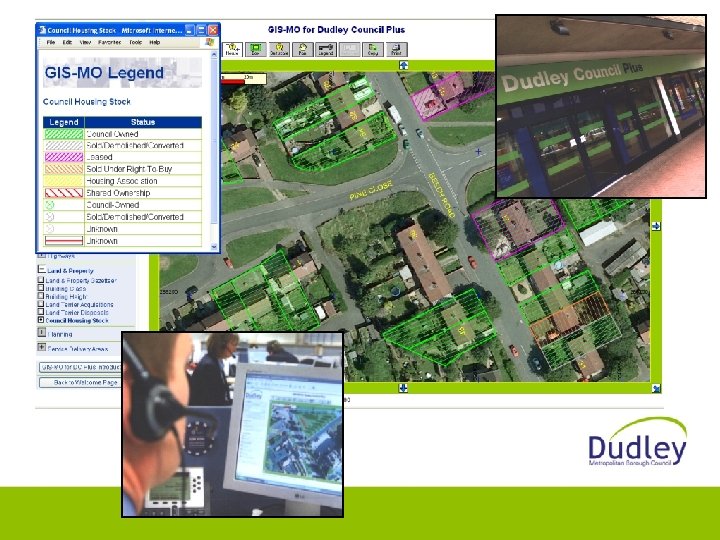
Task: Click the 'Housing Association' legend row
Action: coord(123,181)
